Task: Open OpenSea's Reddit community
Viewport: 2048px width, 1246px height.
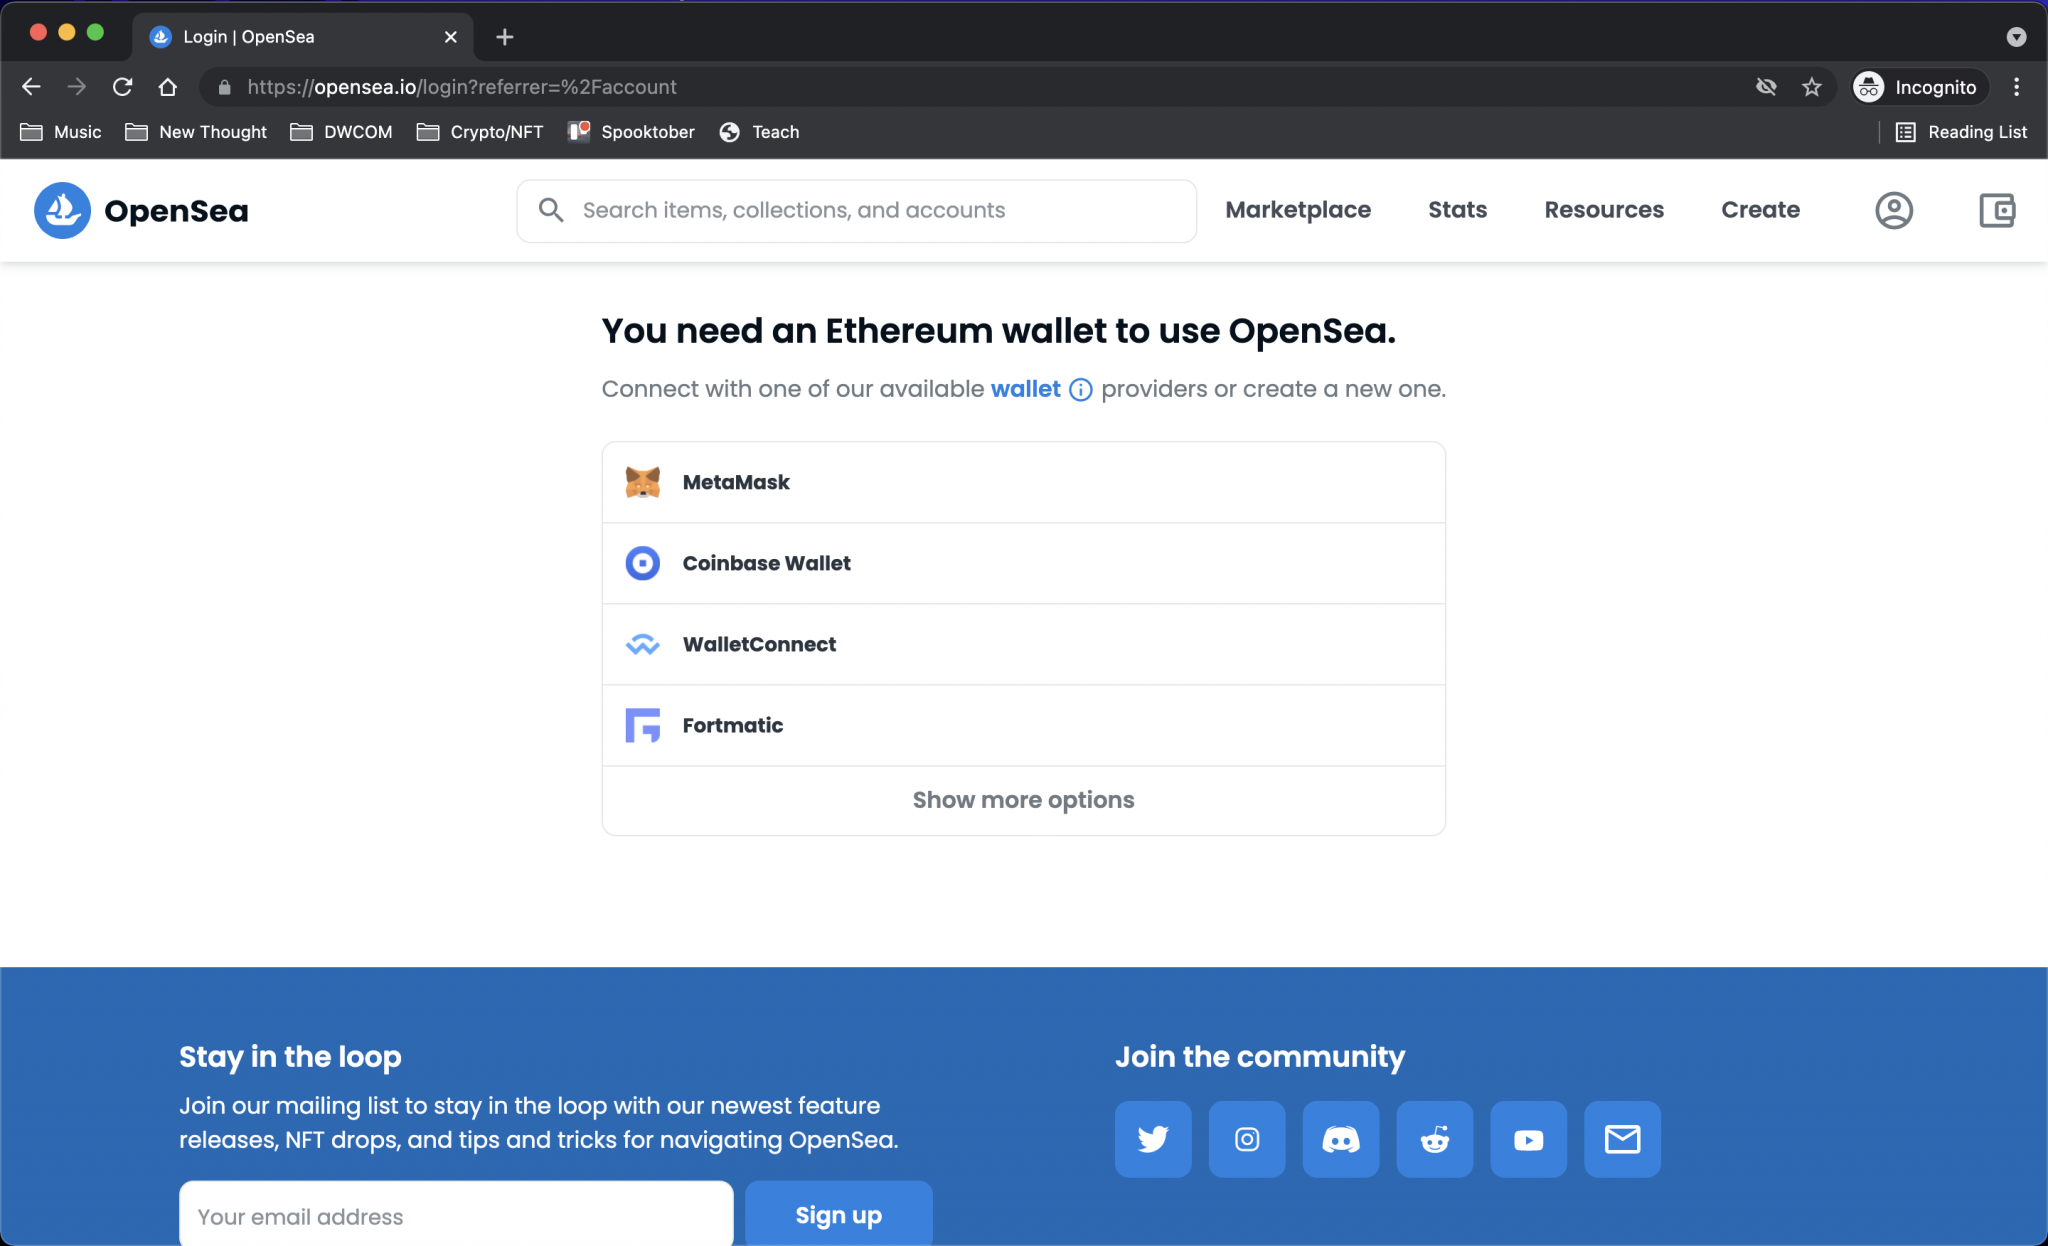Action: point(1434,1139)
